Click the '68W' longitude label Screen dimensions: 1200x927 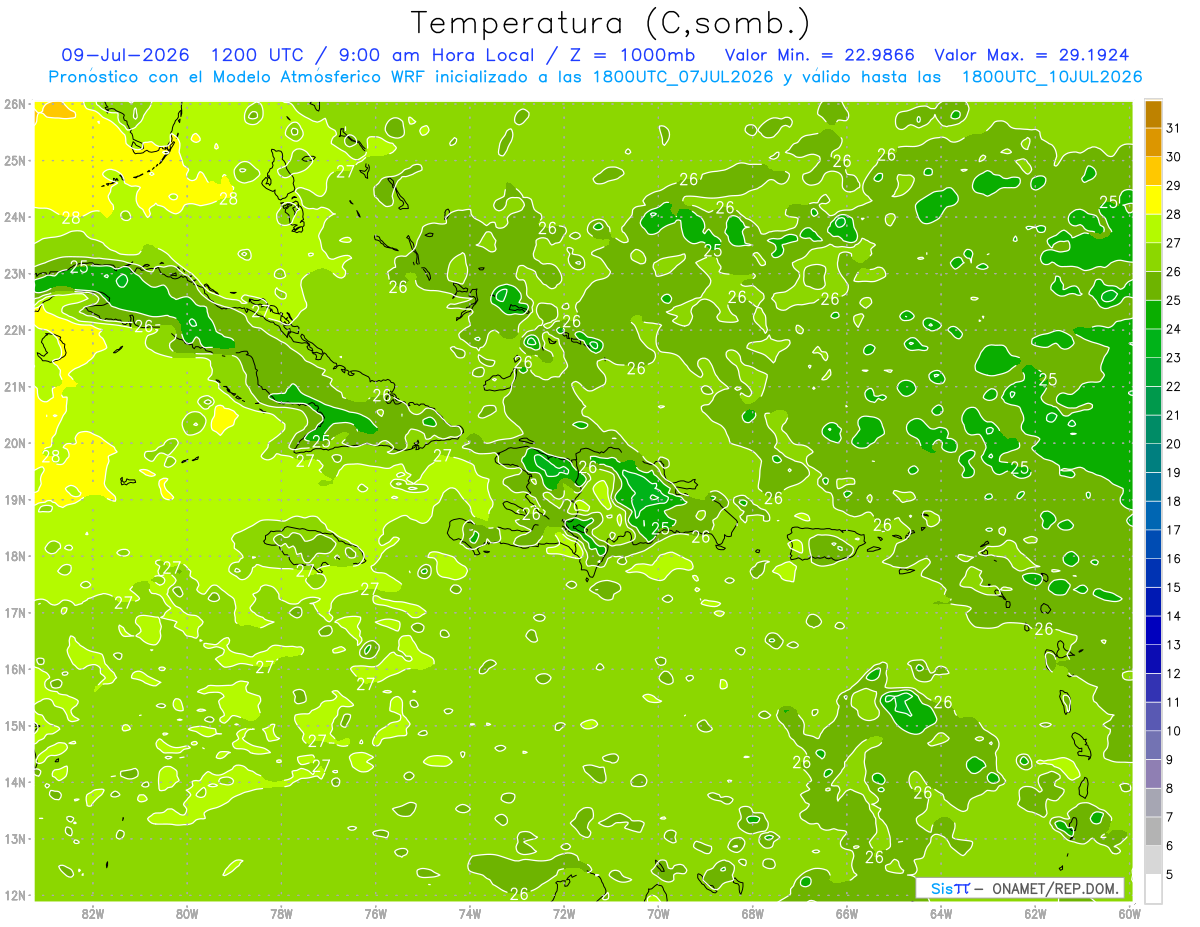[x=753, y=912]
